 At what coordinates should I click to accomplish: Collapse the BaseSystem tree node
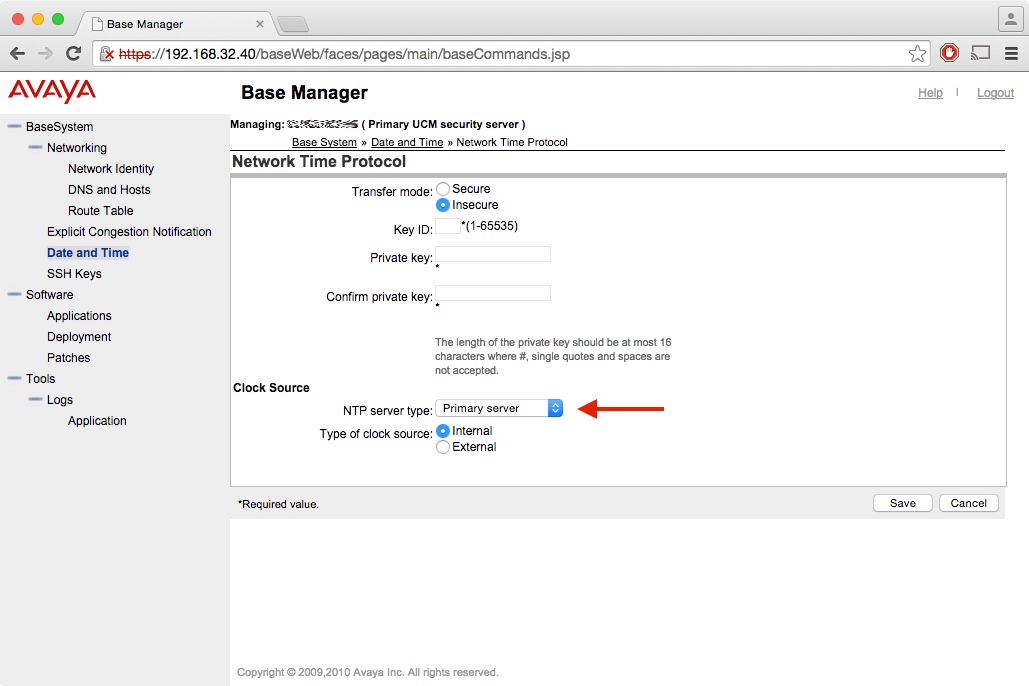click(14, 126)
